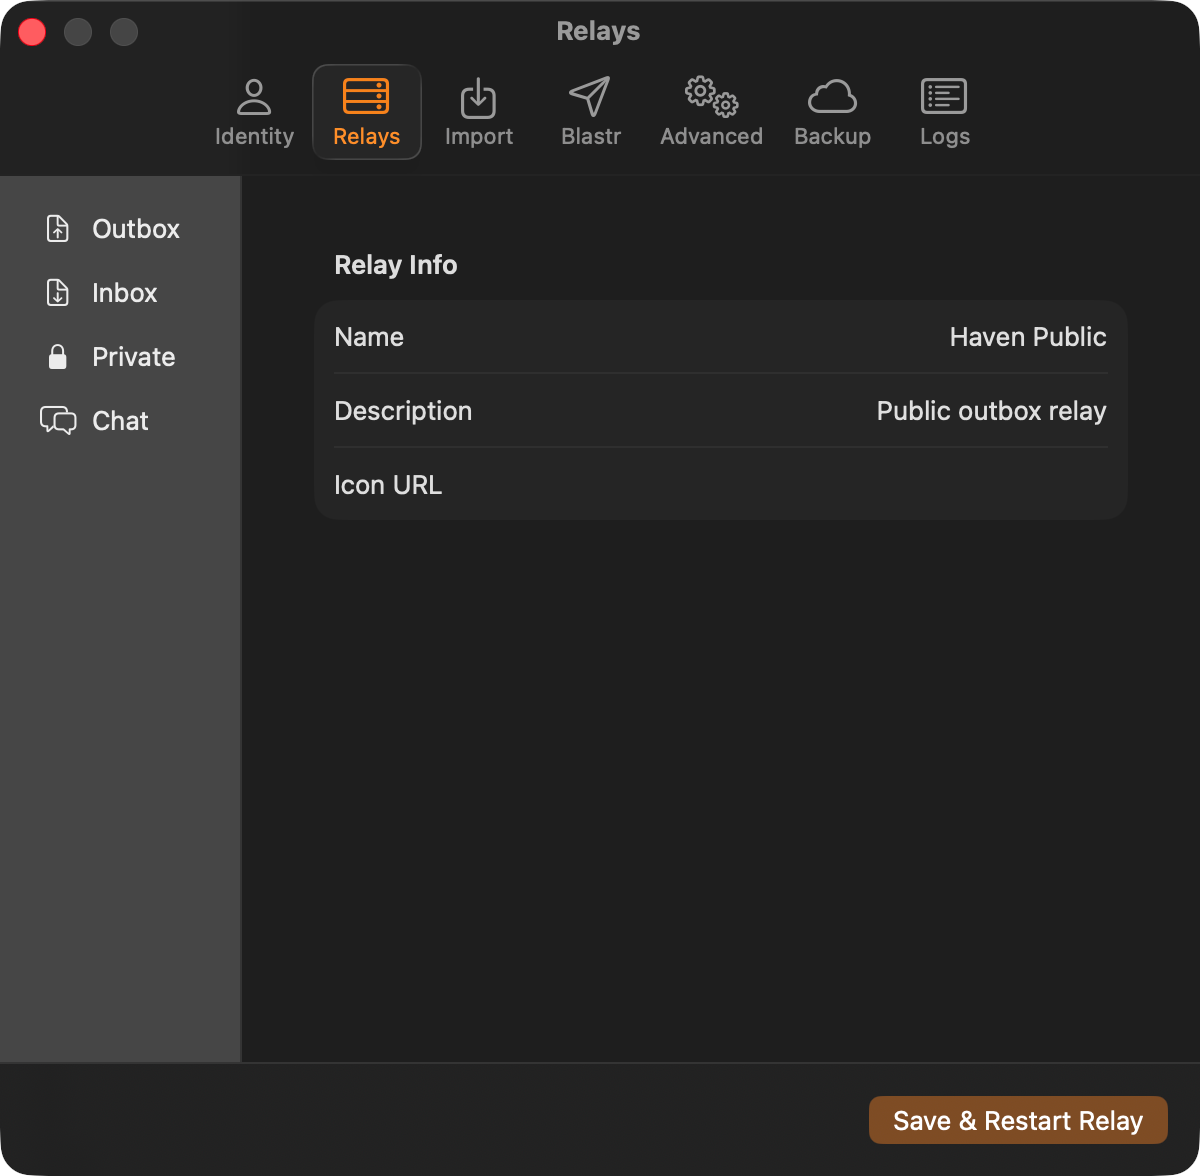Edit the Name field showing Haven Public
Viewport: 1200px width, 1176px height.
1027,337
